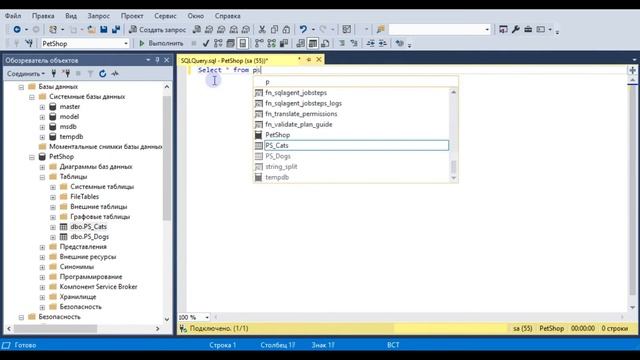Select the dbo.PS_Dogs table in tree

click(89, 237)
